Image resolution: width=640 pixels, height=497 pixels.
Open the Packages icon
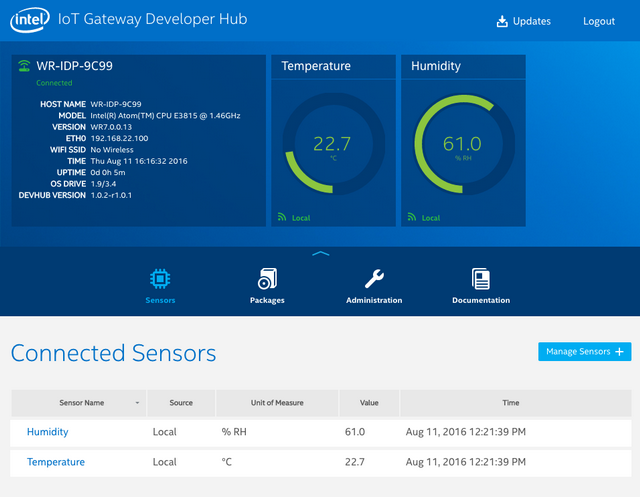(x=267, y=279)
